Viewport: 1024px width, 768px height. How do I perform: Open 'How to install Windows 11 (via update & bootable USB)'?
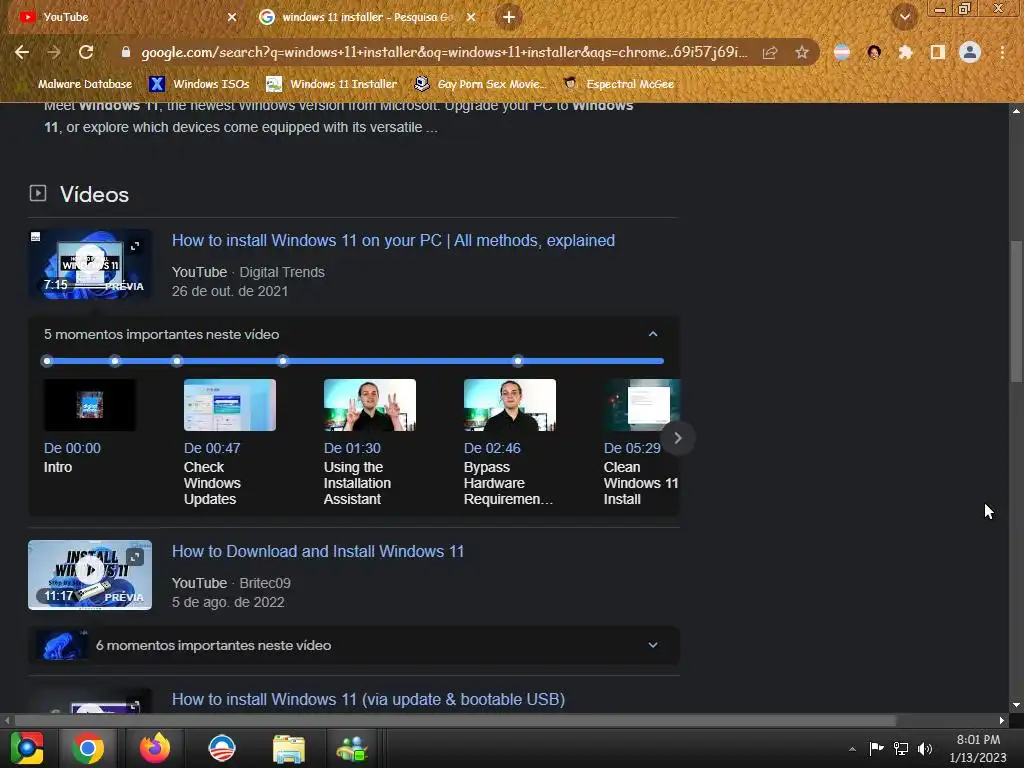coord(368,699)
